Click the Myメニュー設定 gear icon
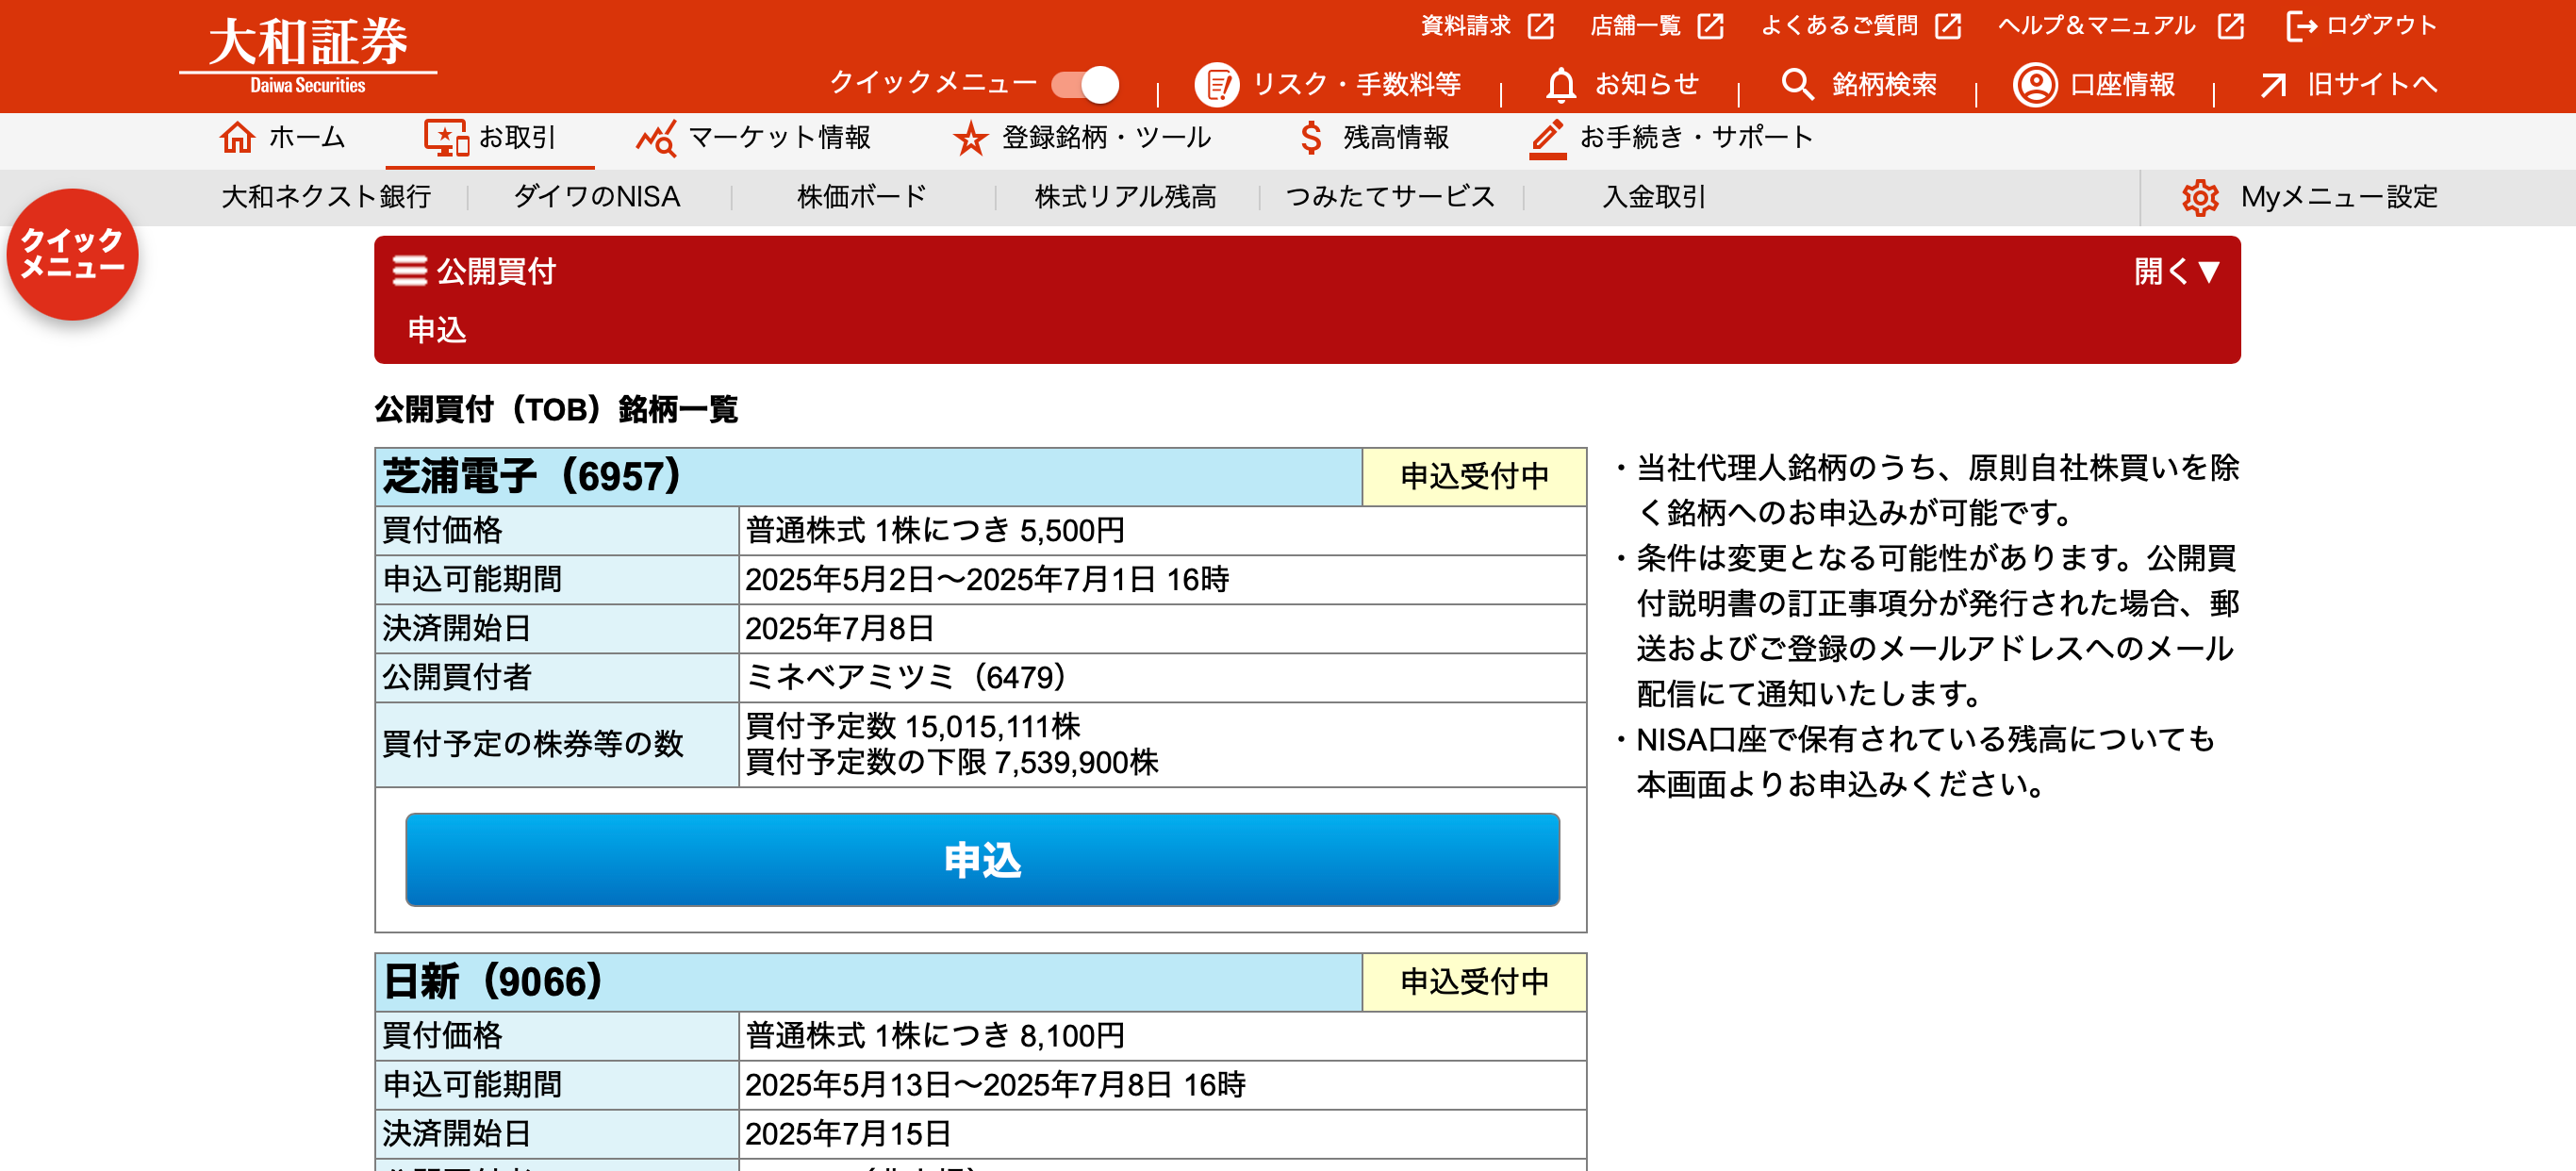The image size is (2576, 1171). (x=2200, y=197)
